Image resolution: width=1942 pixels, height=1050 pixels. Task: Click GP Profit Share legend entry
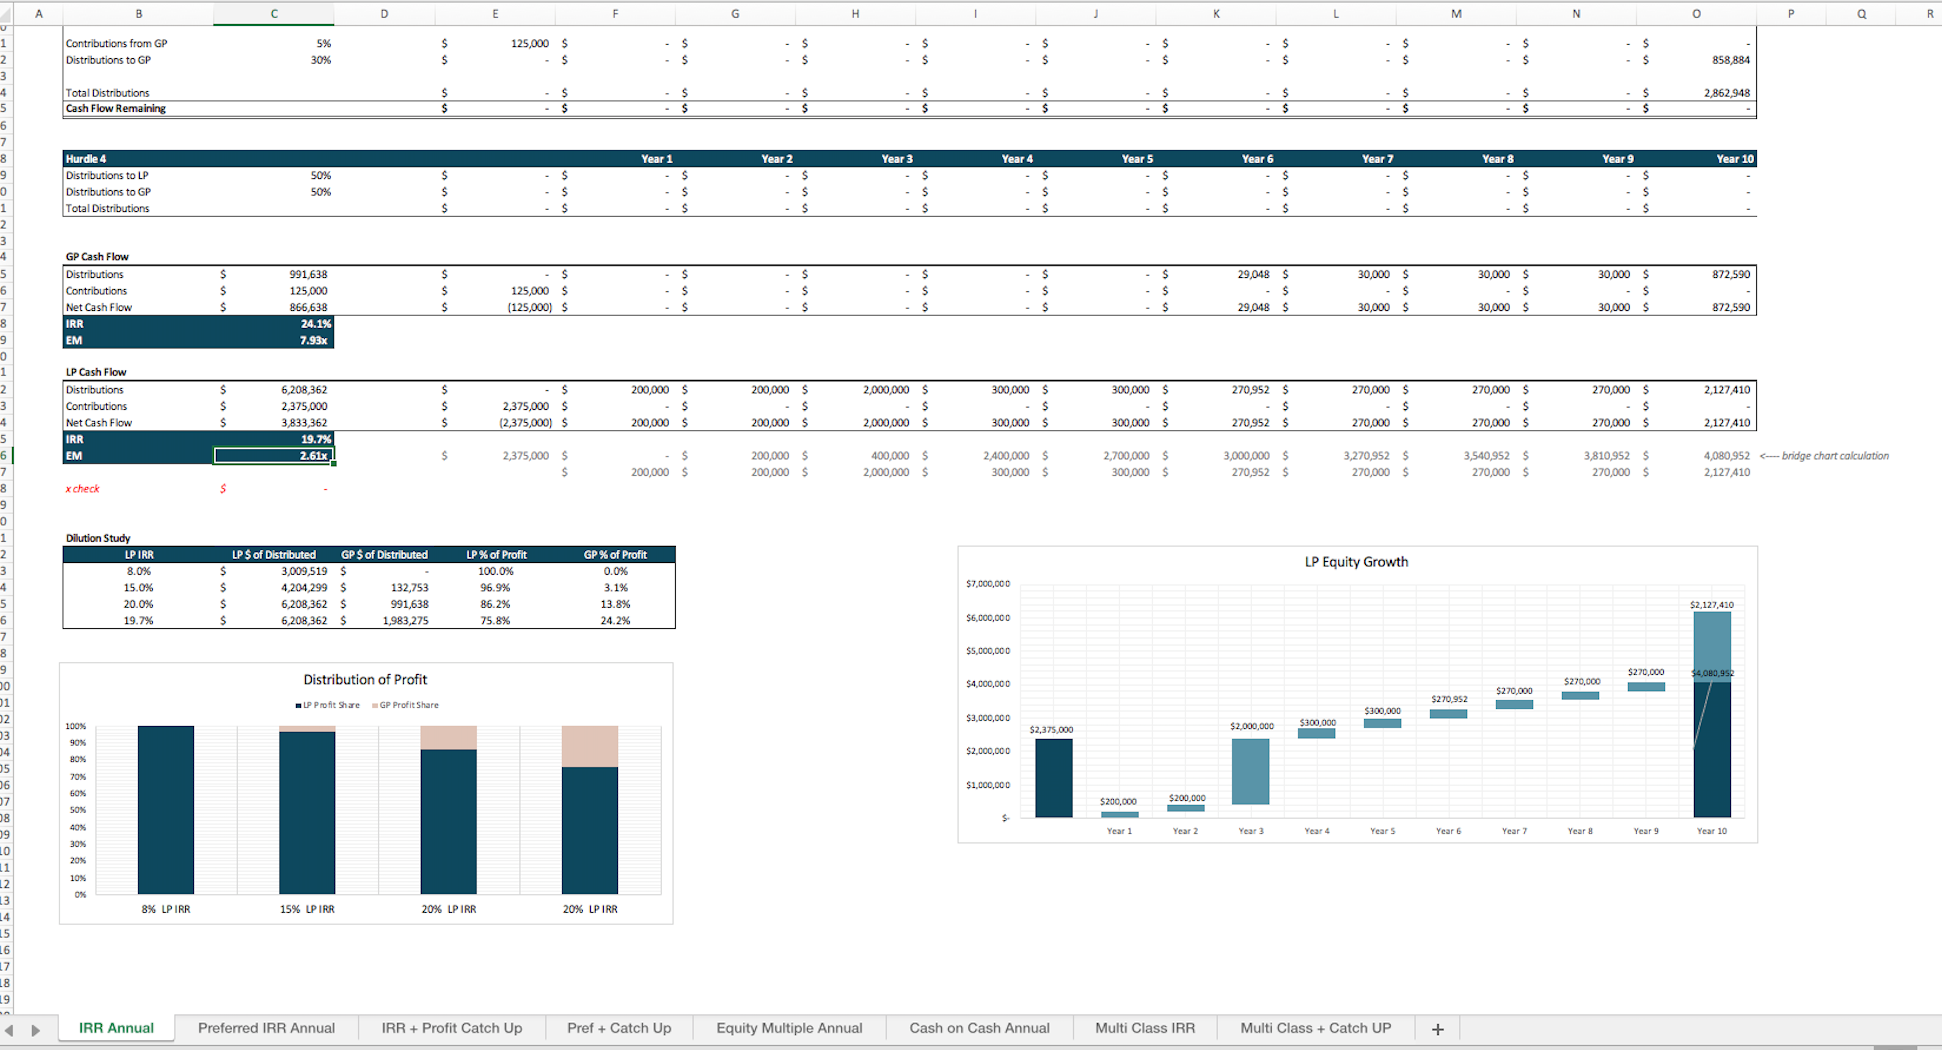click(x=405, y=705)
